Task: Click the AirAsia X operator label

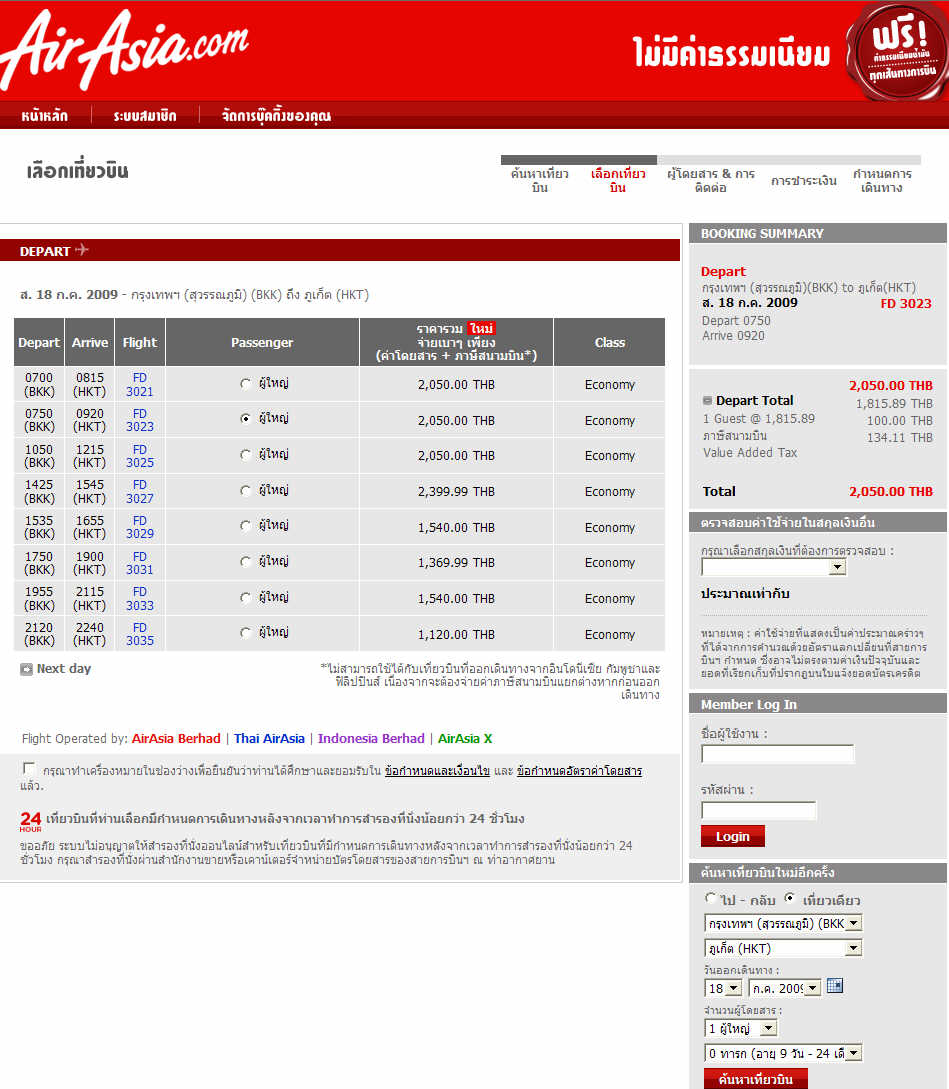Action: tap(465, 738)
